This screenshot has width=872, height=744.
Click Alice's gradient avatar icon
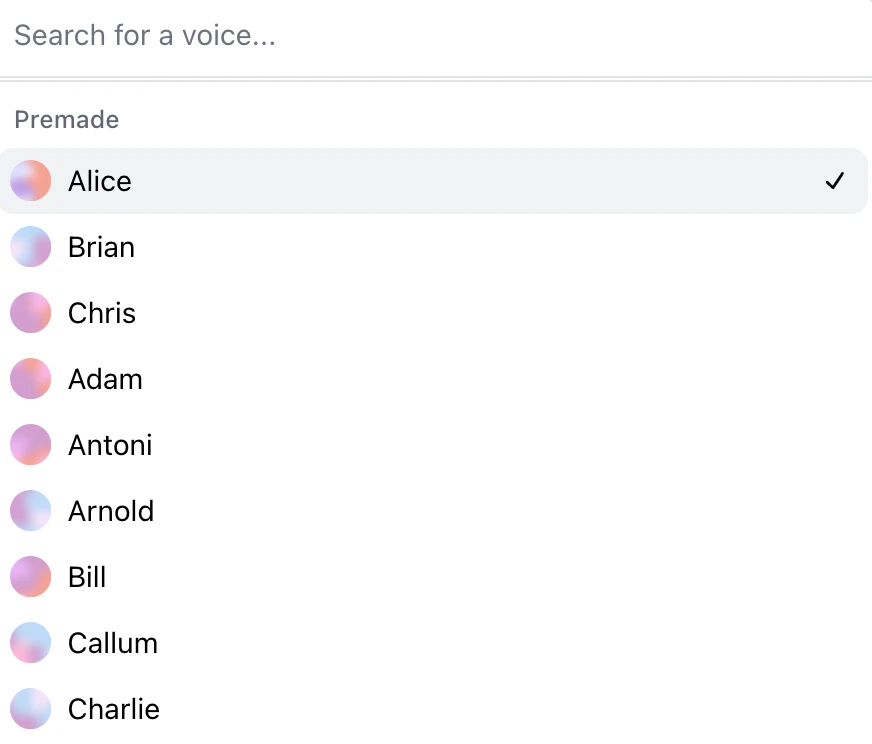[31, 181]
